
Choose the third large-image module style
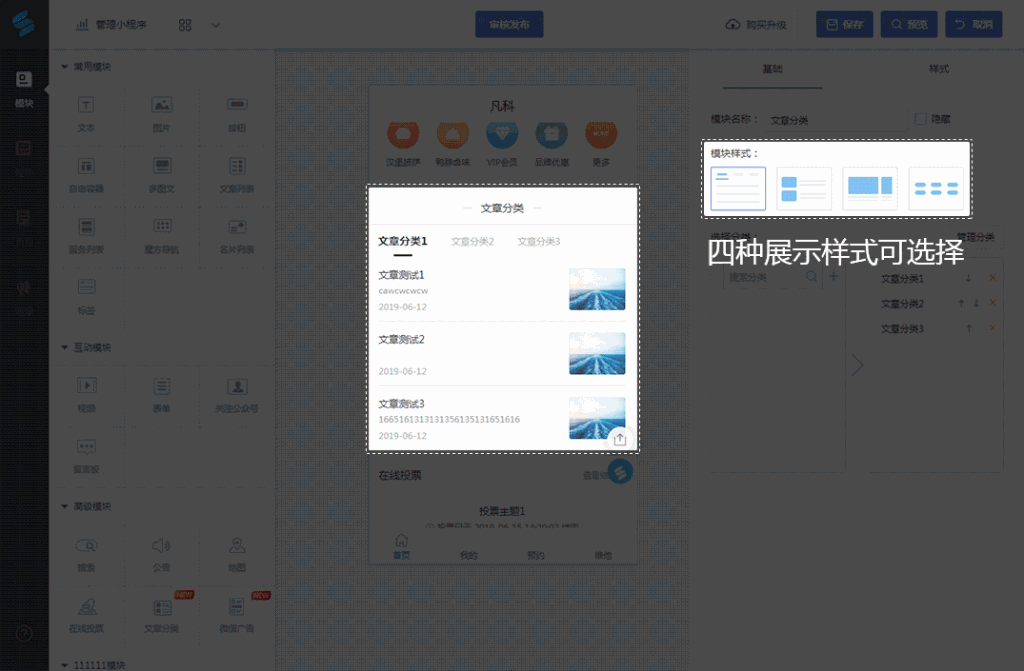coord(870,188)
